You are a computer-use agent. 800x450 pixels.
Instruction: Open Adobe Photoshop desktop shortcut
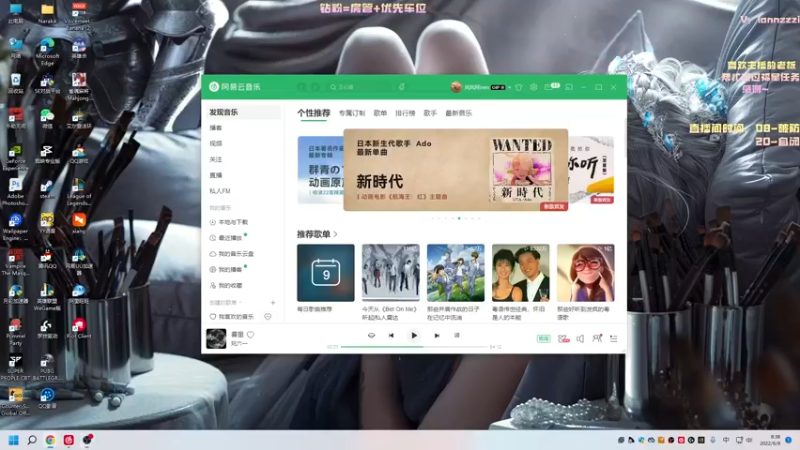(15, 192)
